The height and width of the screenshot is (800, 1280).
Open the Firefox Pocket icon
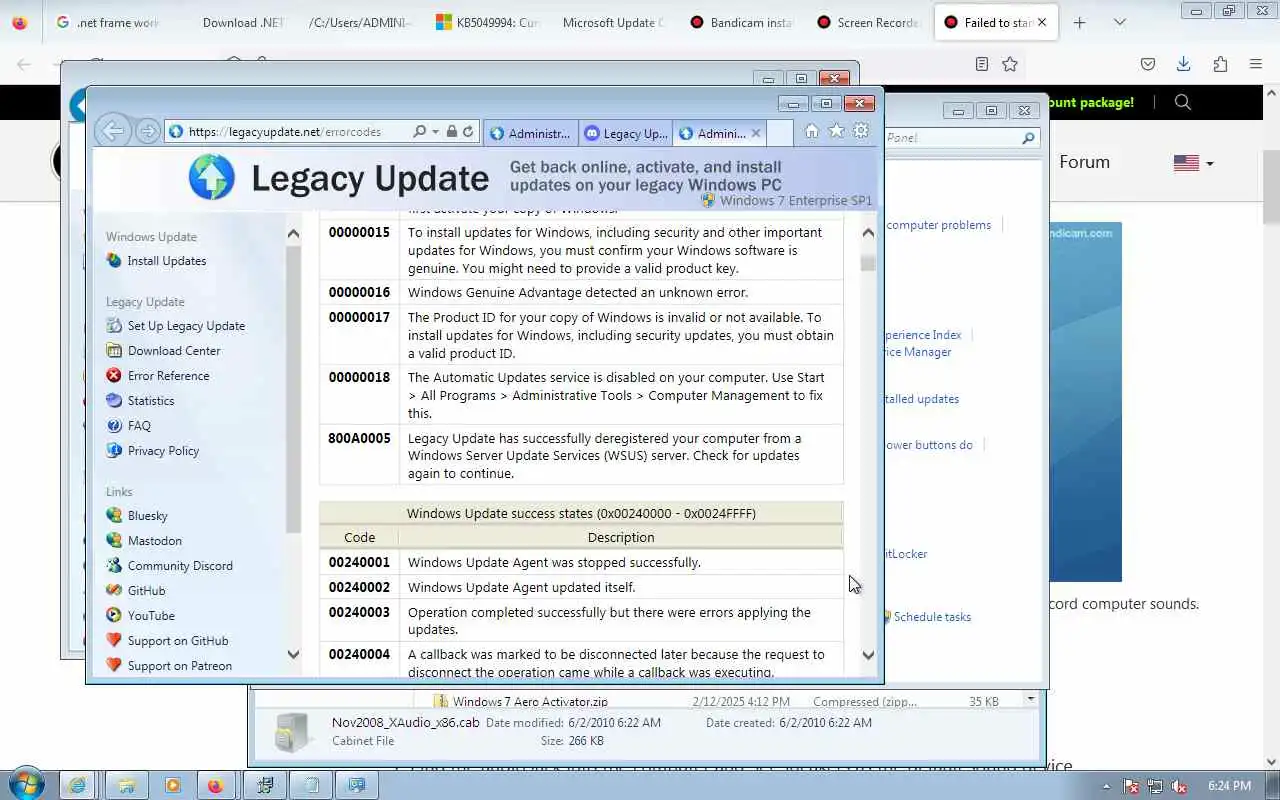(x=1148, y=64)
